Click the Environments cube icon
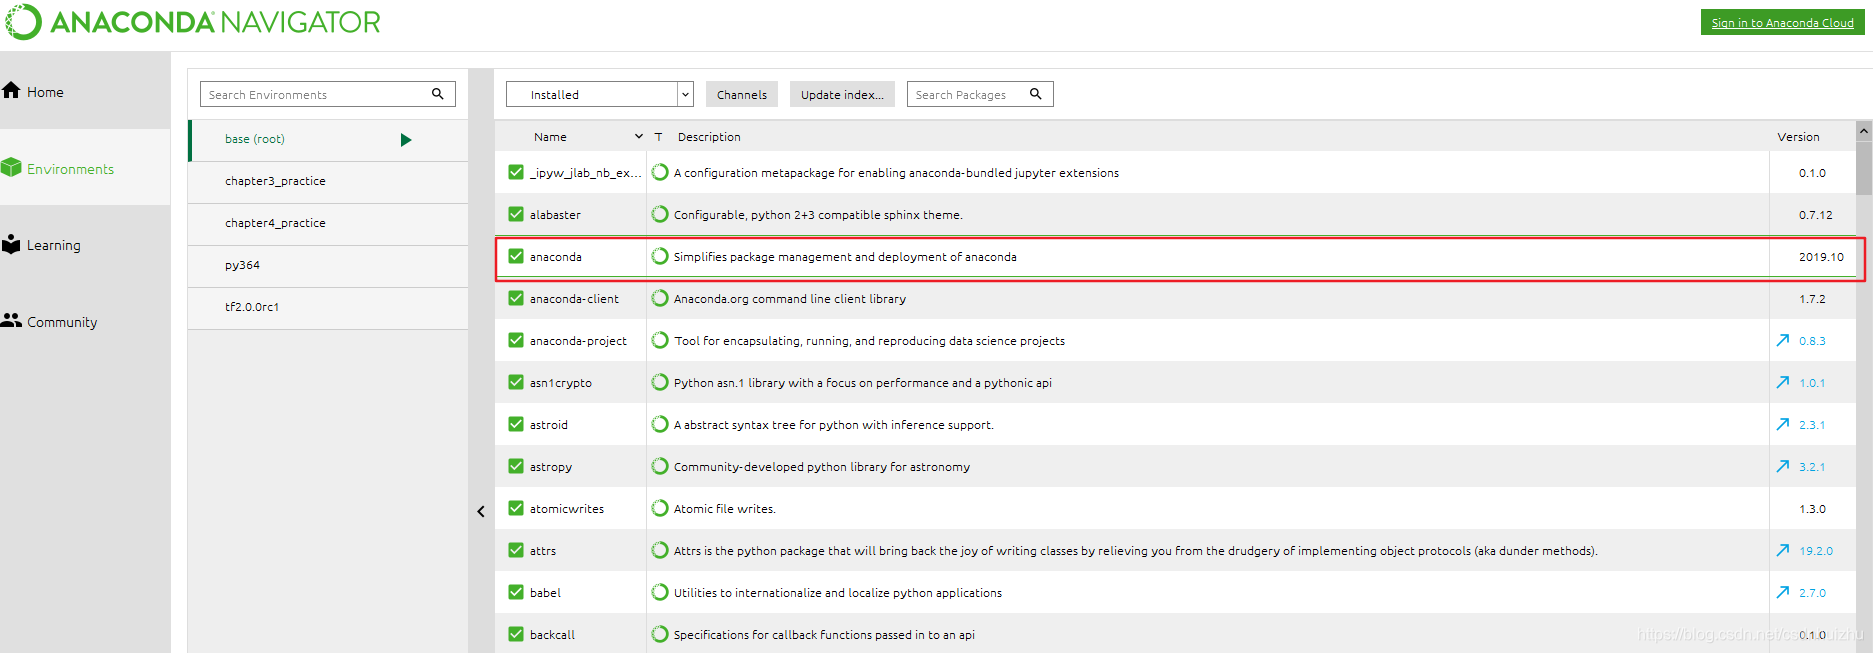Image resolution: width=1873 pixels, height=653 pixels. 11,168
